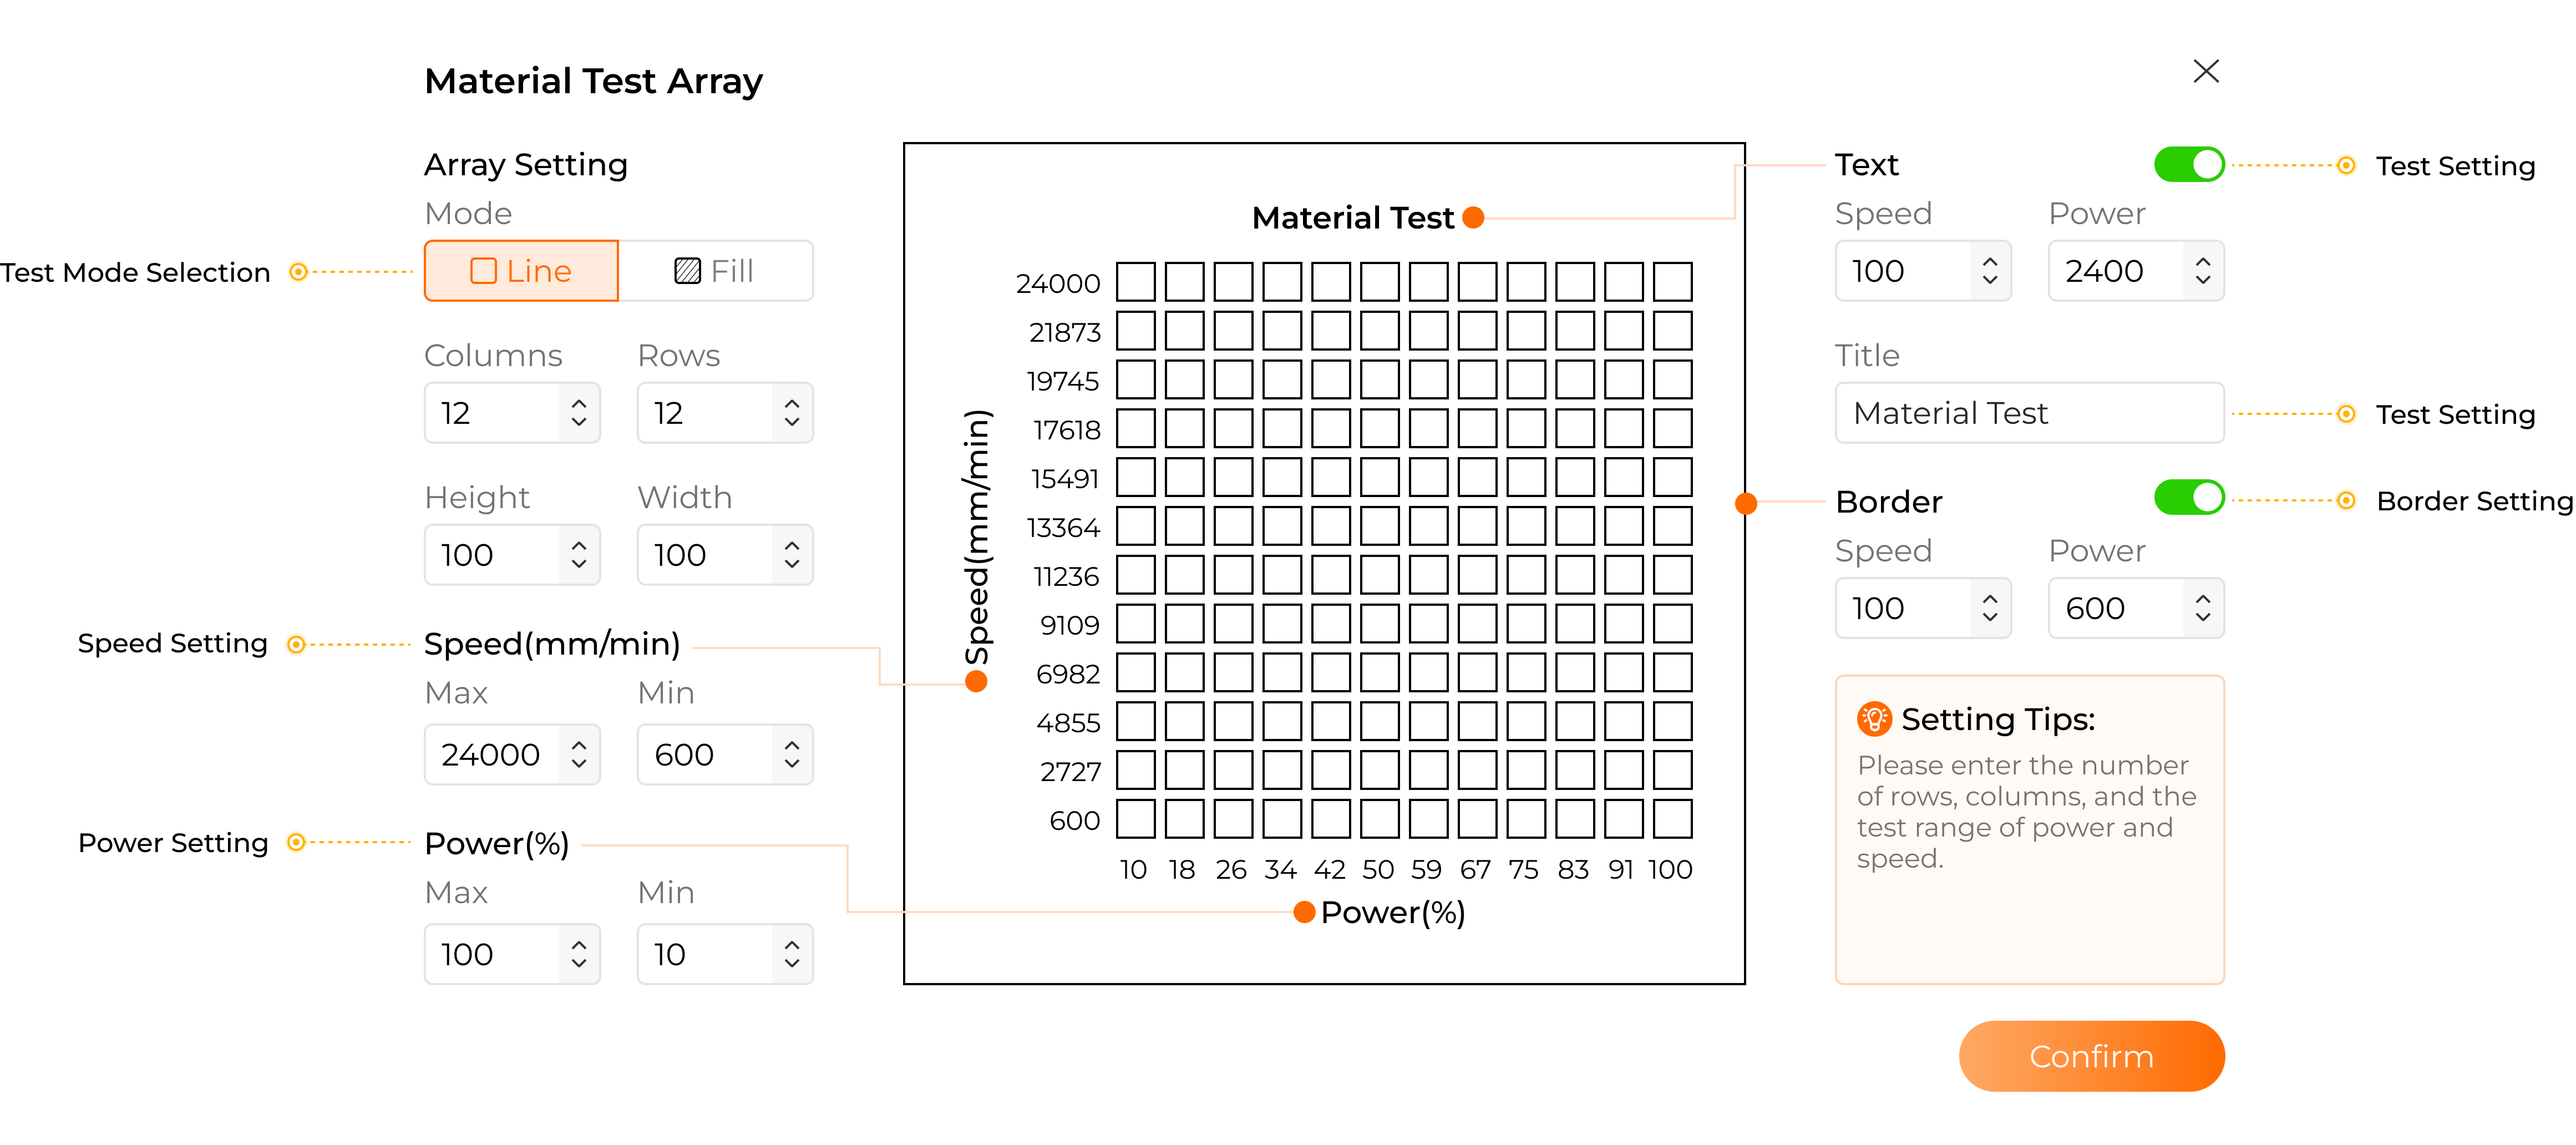
Task: Click the Columns stepper arrows
Action: (x=579, y=413)
